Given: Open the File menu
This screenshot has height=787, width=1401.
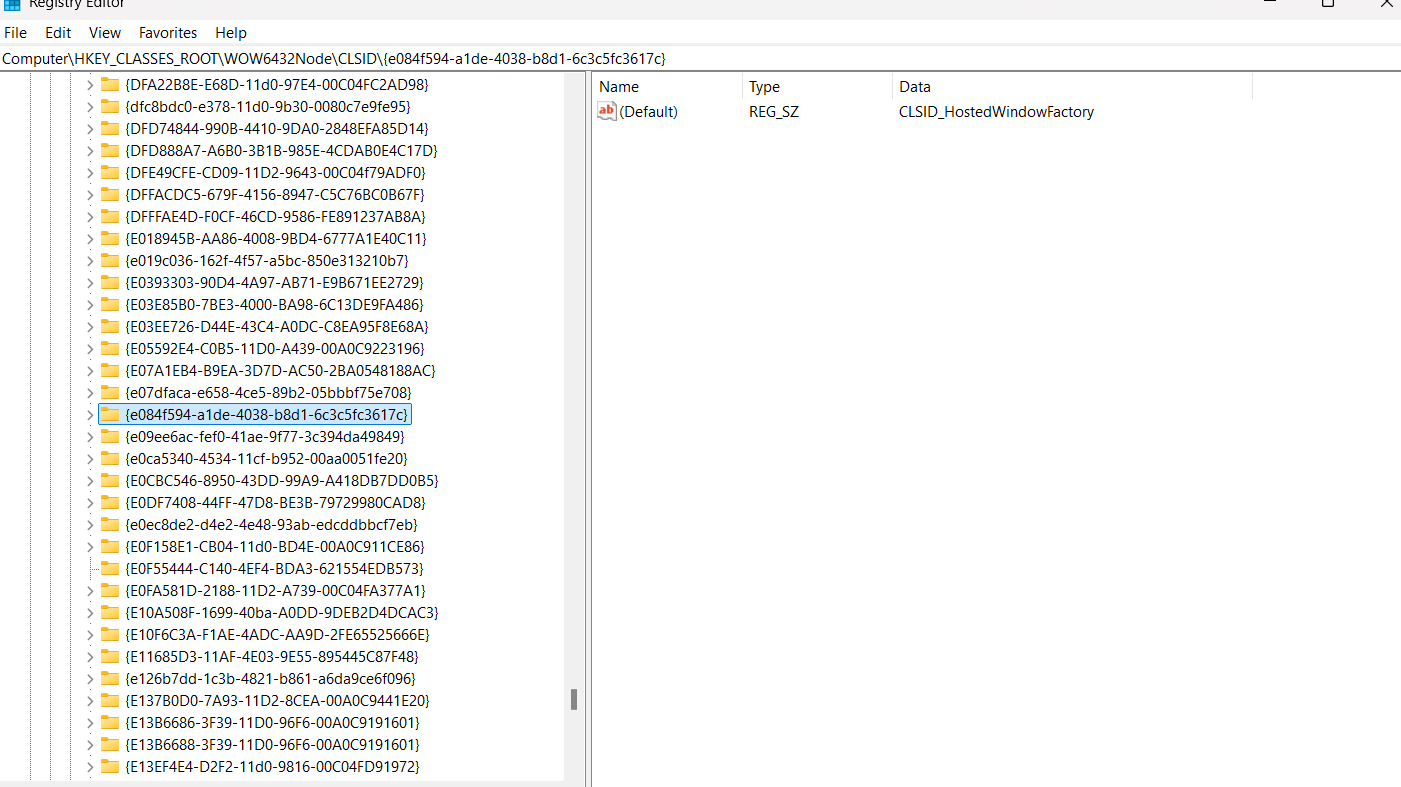Looking at the screenshot, I should 15,33.
